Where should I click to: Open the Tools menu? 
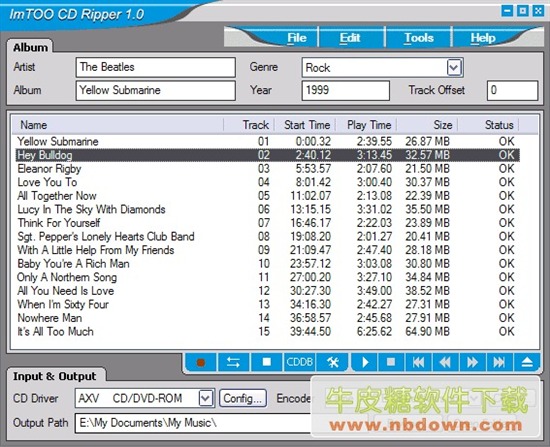(x=418, y=38)
